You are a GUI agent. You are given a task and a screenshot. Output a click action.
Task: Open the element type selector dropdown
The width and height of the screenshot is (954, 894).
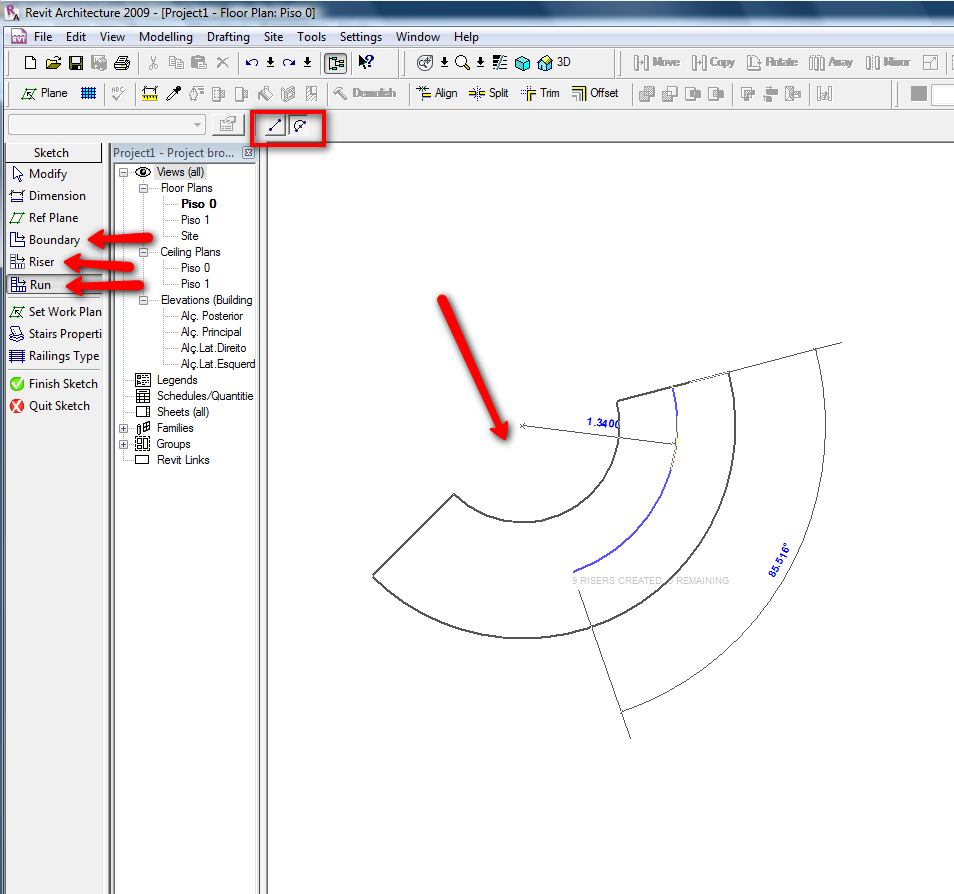pos(197,125)
